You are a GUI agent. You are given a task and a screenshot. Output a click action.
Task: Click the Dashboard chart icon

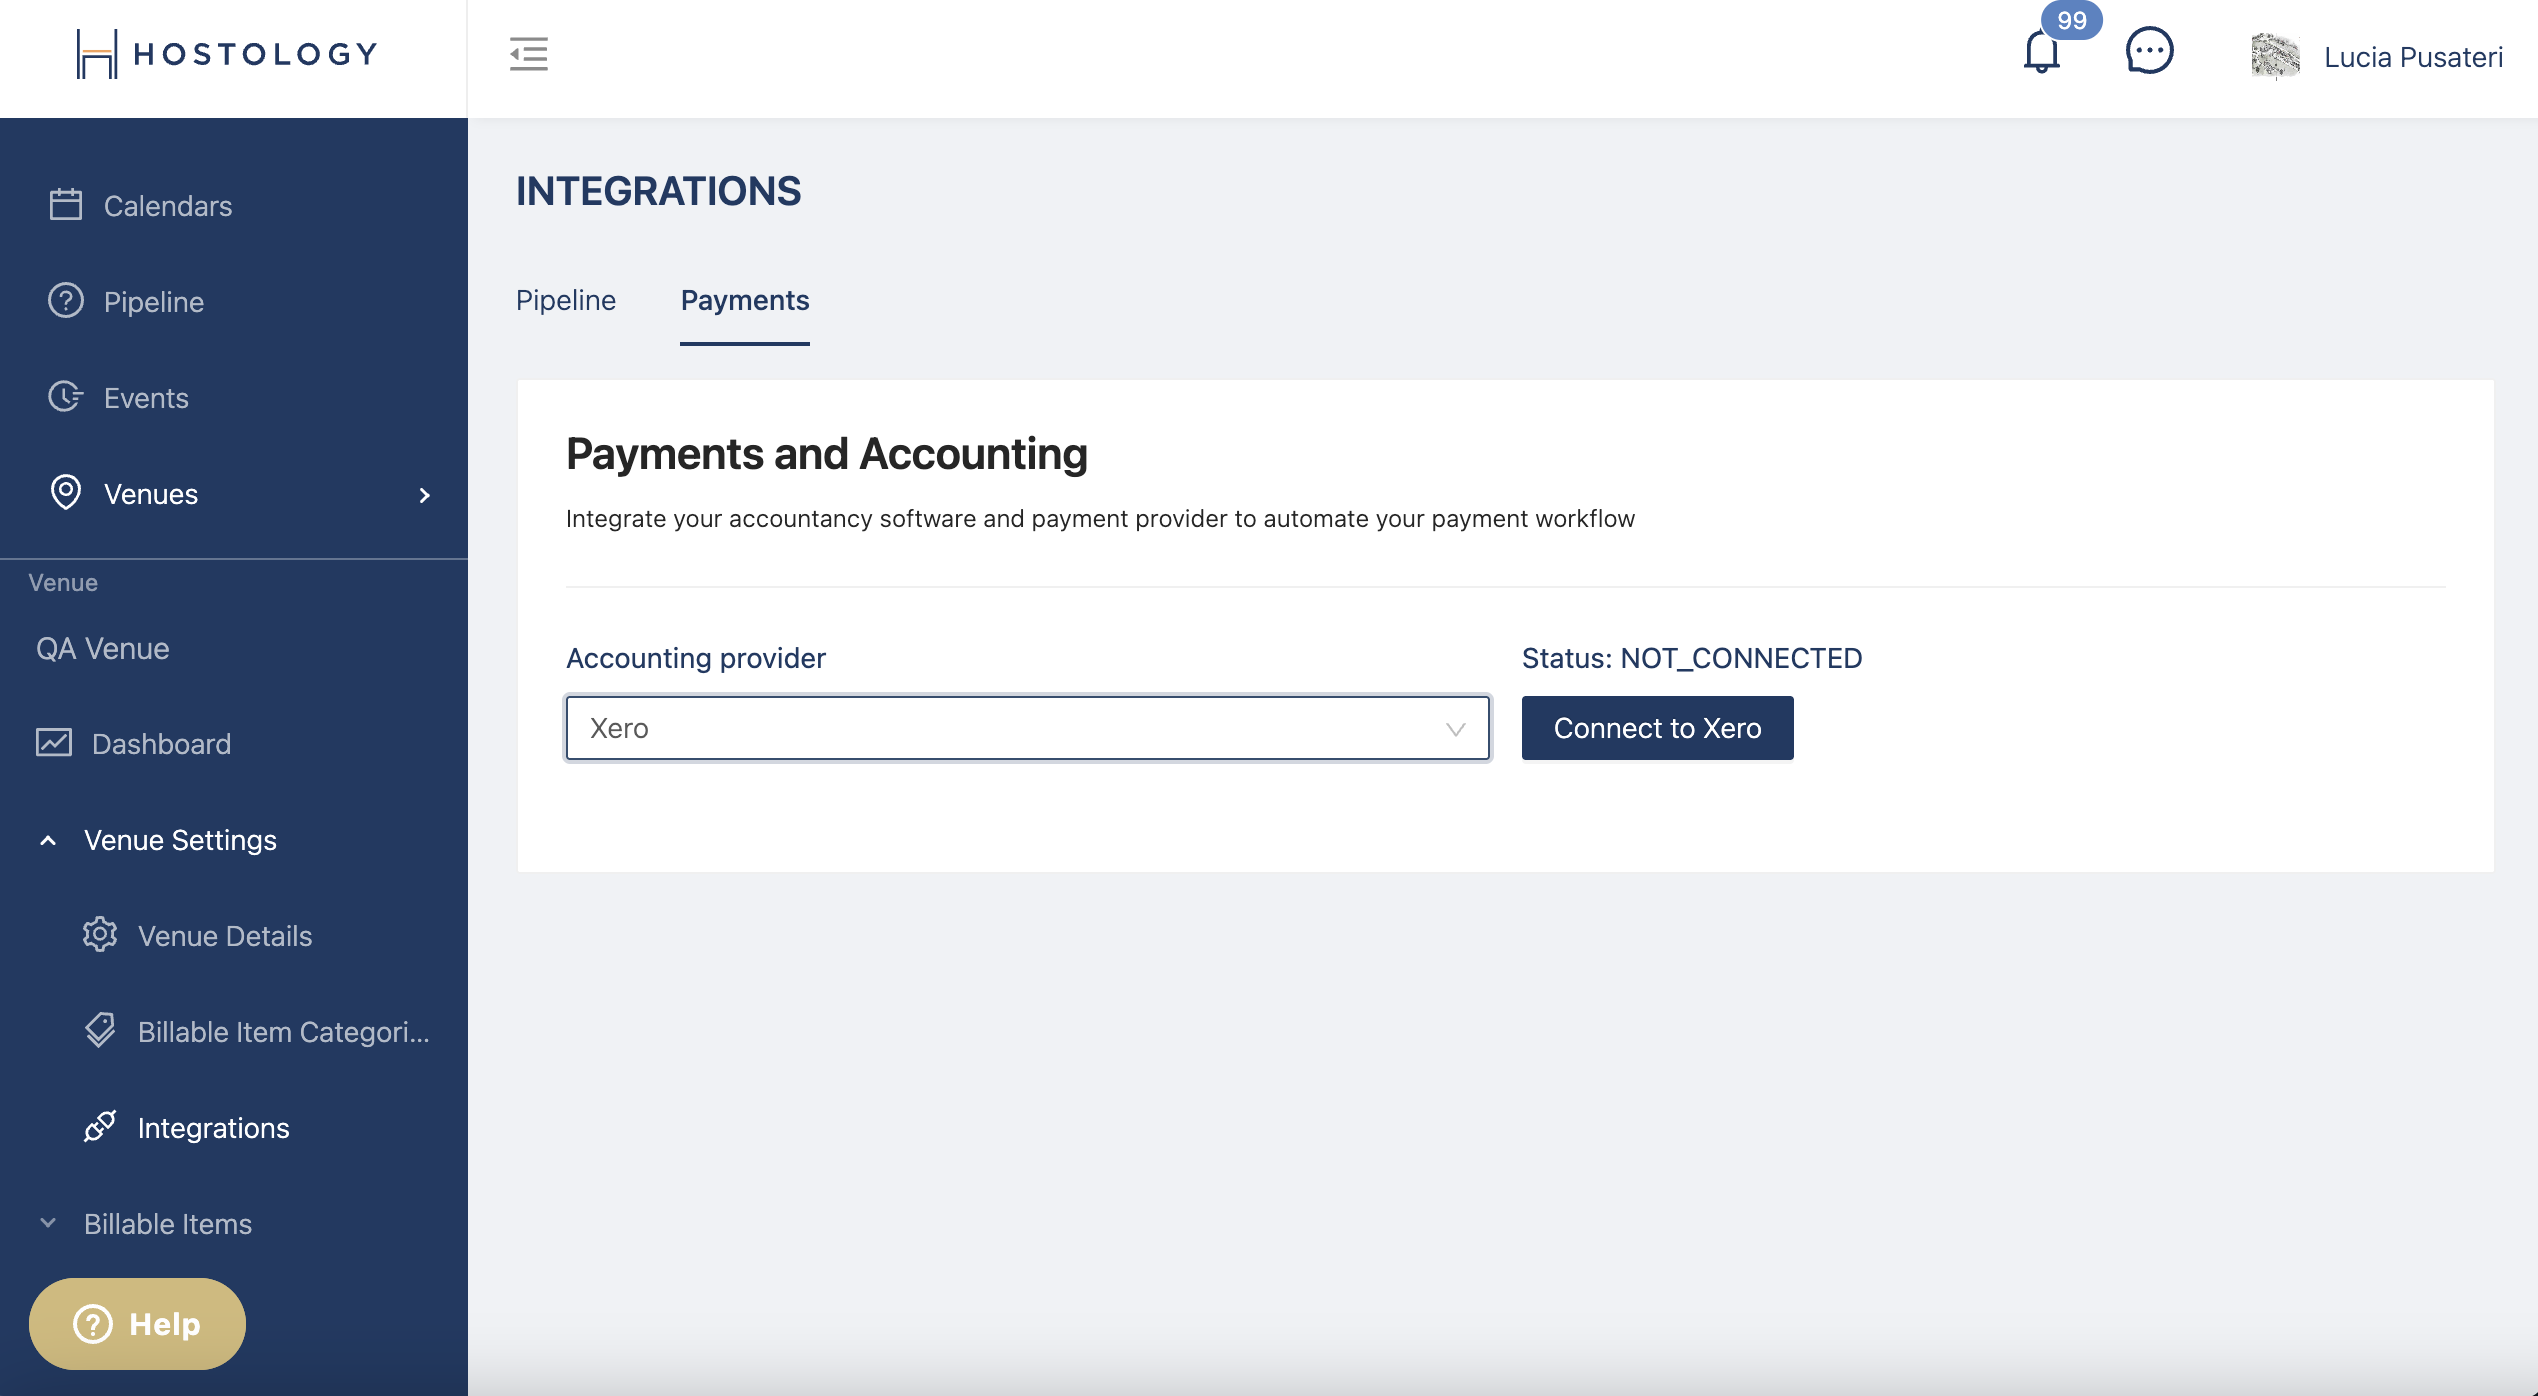pos(54,743)
